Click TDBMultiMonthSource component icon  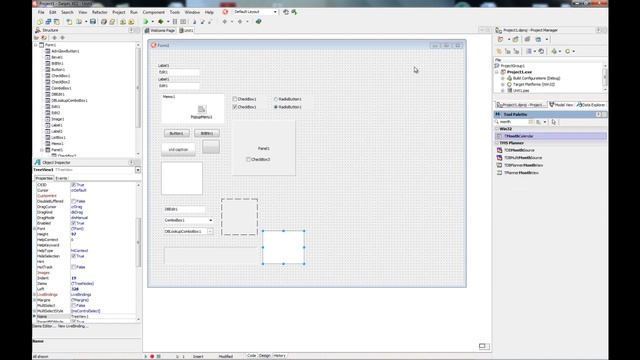[x=499, y=158]
